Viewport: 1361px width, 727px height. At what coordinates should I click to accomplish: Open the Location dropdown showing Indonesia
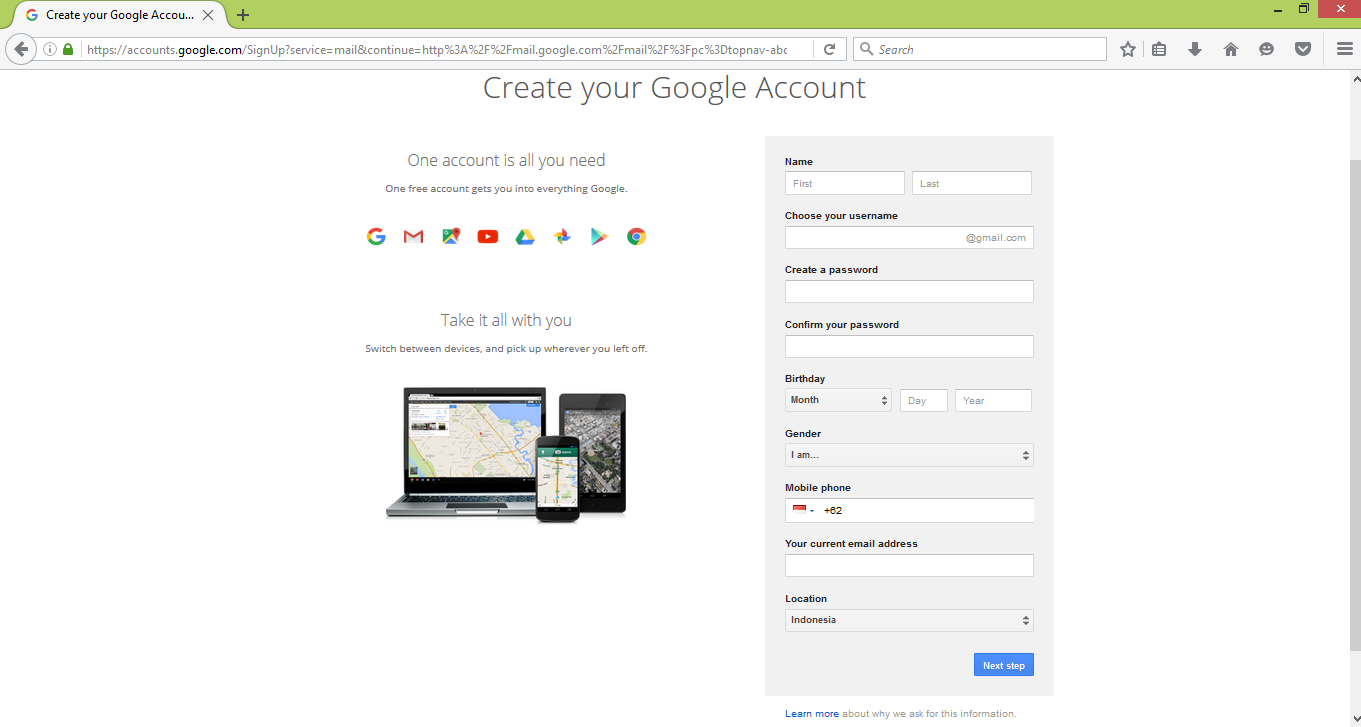point(909,620)
